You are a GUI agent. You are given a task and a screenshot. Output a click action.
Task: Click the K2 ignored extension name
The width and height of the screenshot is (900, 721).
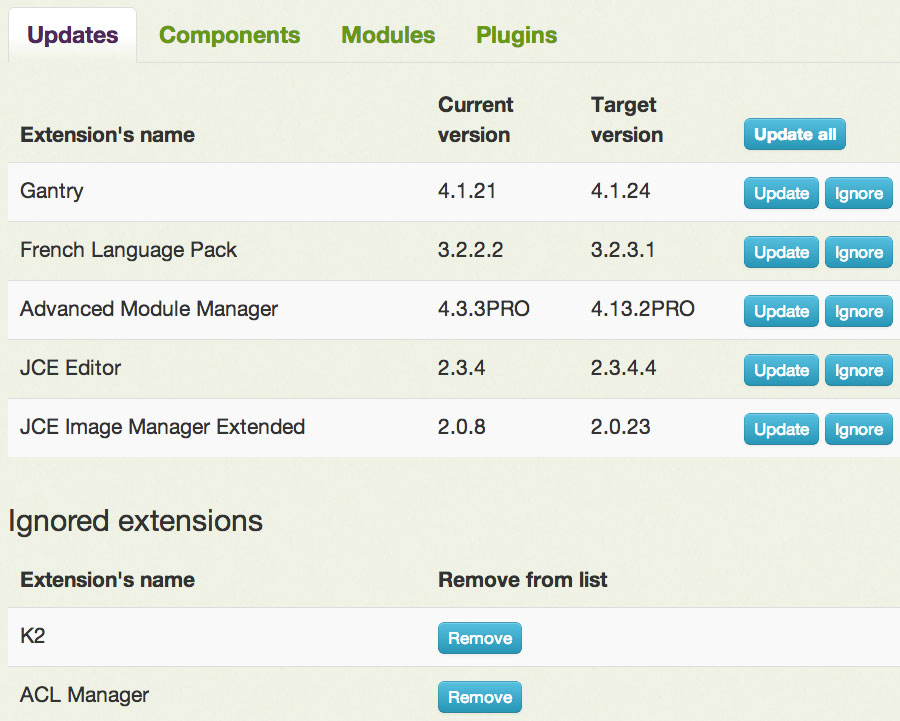tap(33, 636)
